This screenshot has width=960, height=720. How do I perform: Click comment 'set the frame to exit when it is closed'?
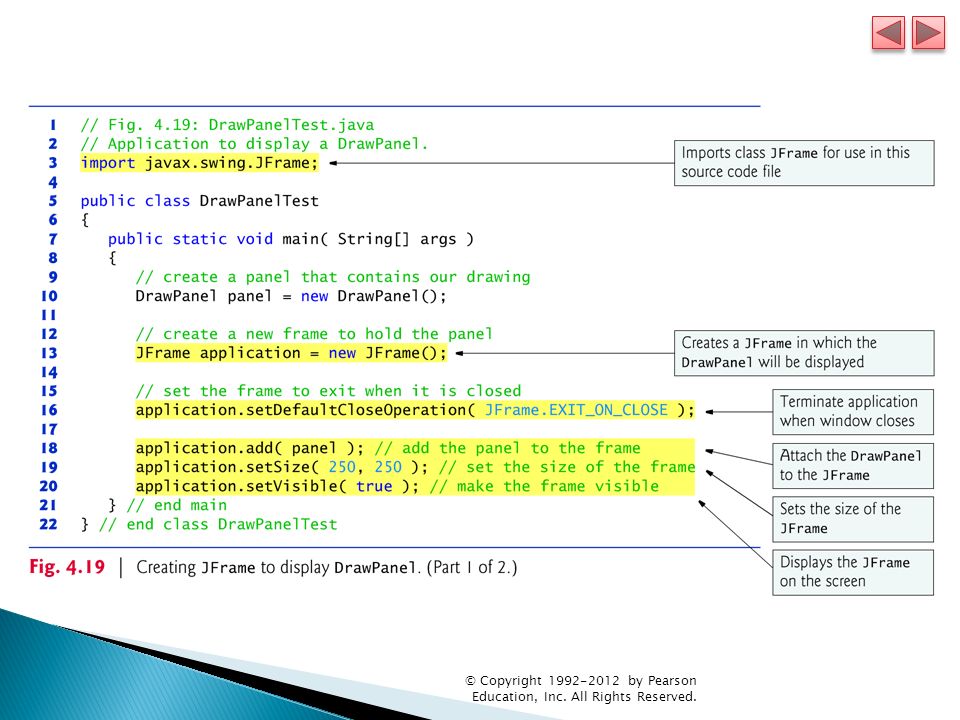click(328, 391)
